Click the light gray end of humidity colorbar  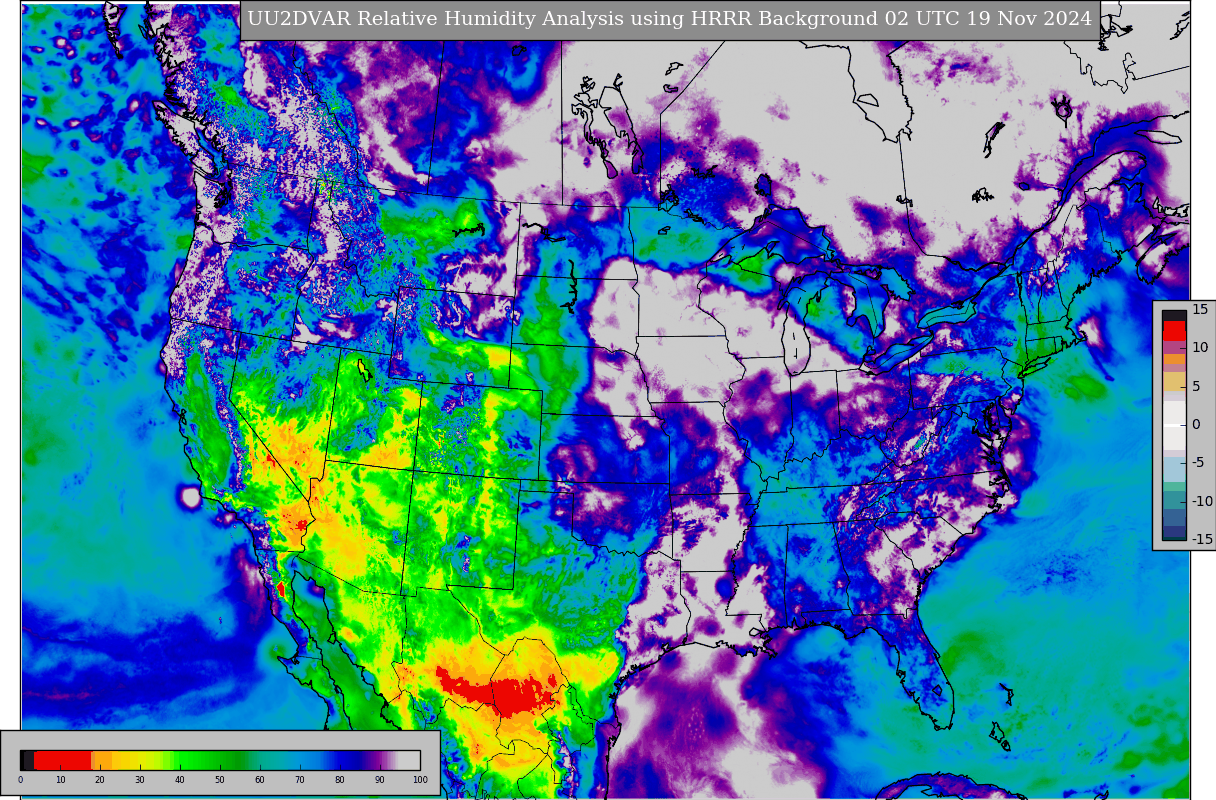click(x=409, y=760)
